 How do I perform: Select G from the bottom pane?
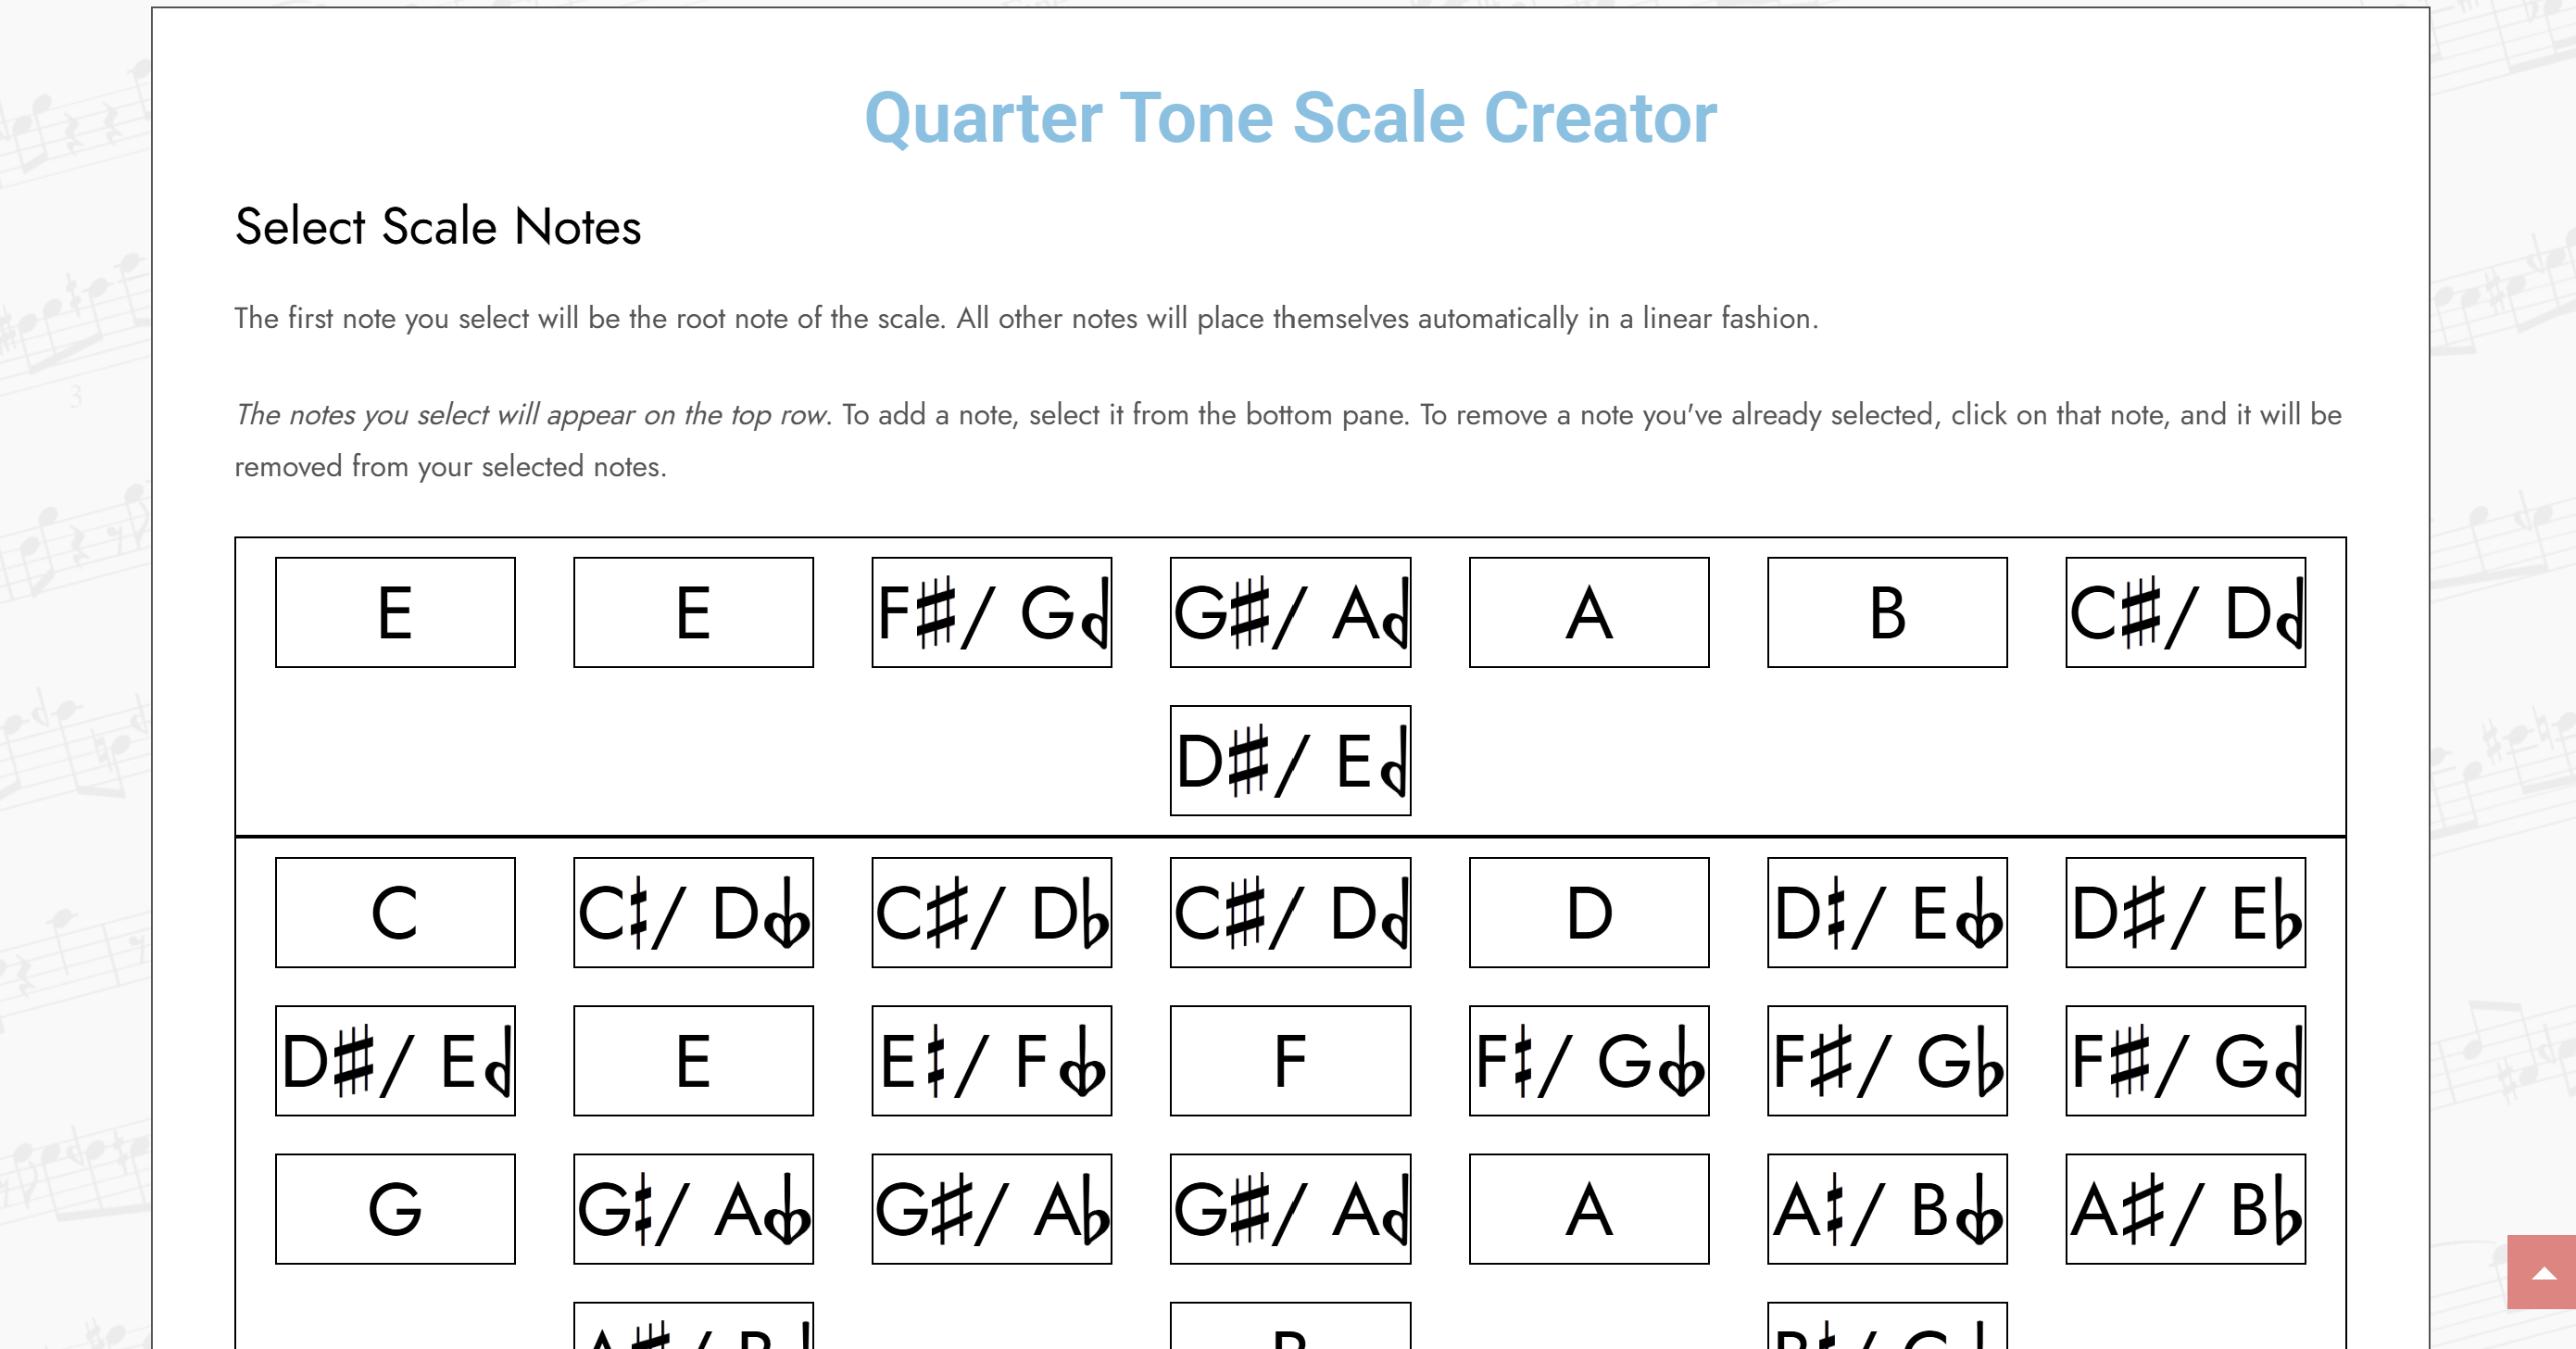[394, 1209]
